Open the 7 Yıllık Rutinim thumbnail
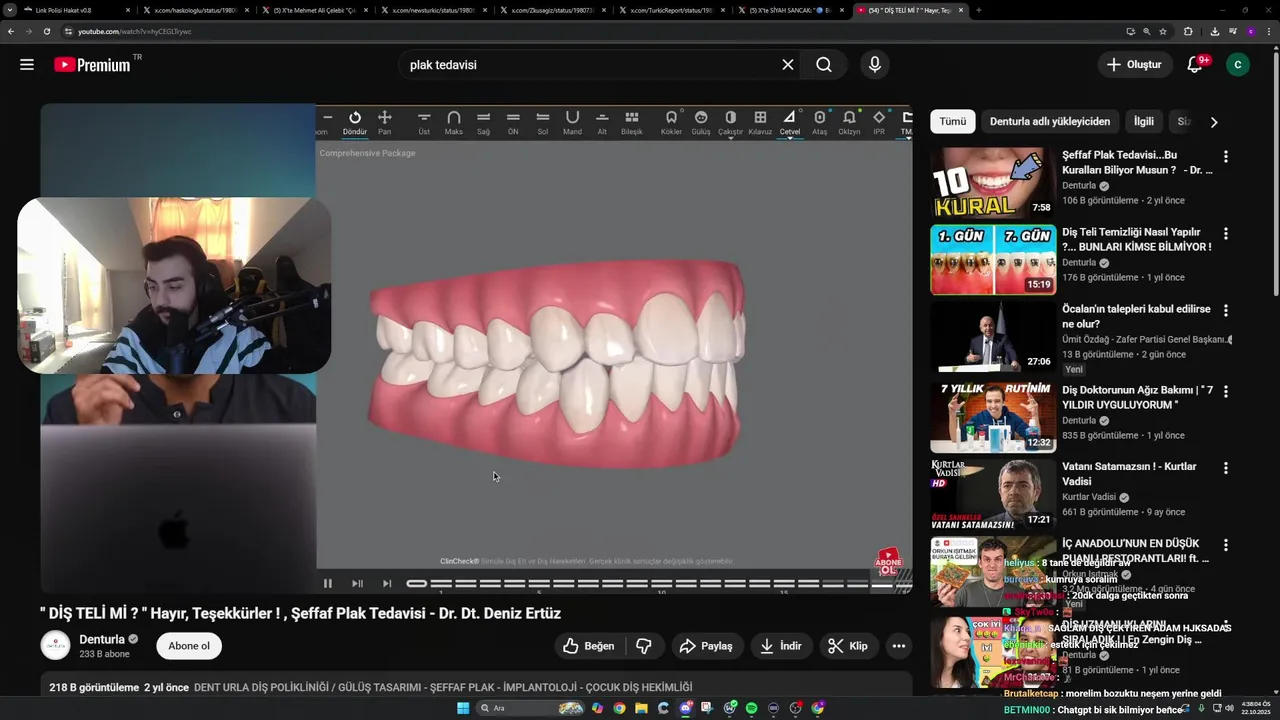1280x720 pixels. (993, 418)
